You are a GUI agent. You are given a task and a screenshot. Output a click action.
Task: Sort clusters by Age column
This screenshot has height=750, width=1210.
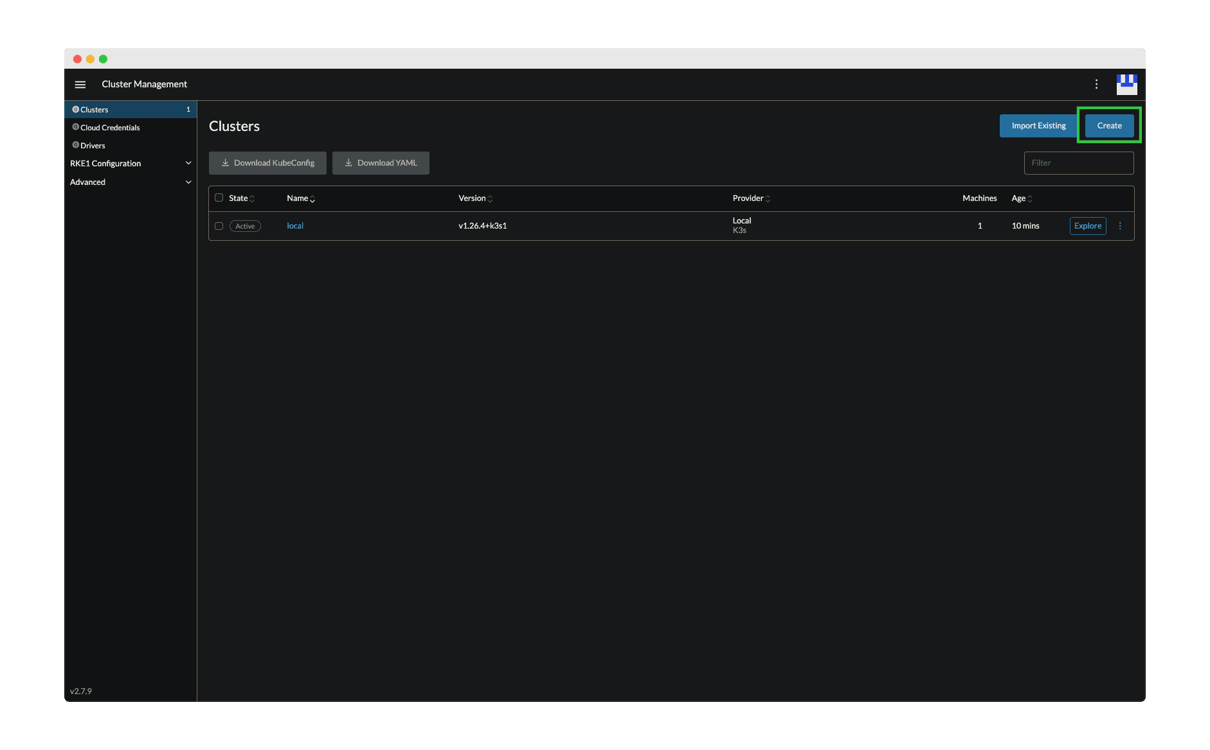(1022, 198)
